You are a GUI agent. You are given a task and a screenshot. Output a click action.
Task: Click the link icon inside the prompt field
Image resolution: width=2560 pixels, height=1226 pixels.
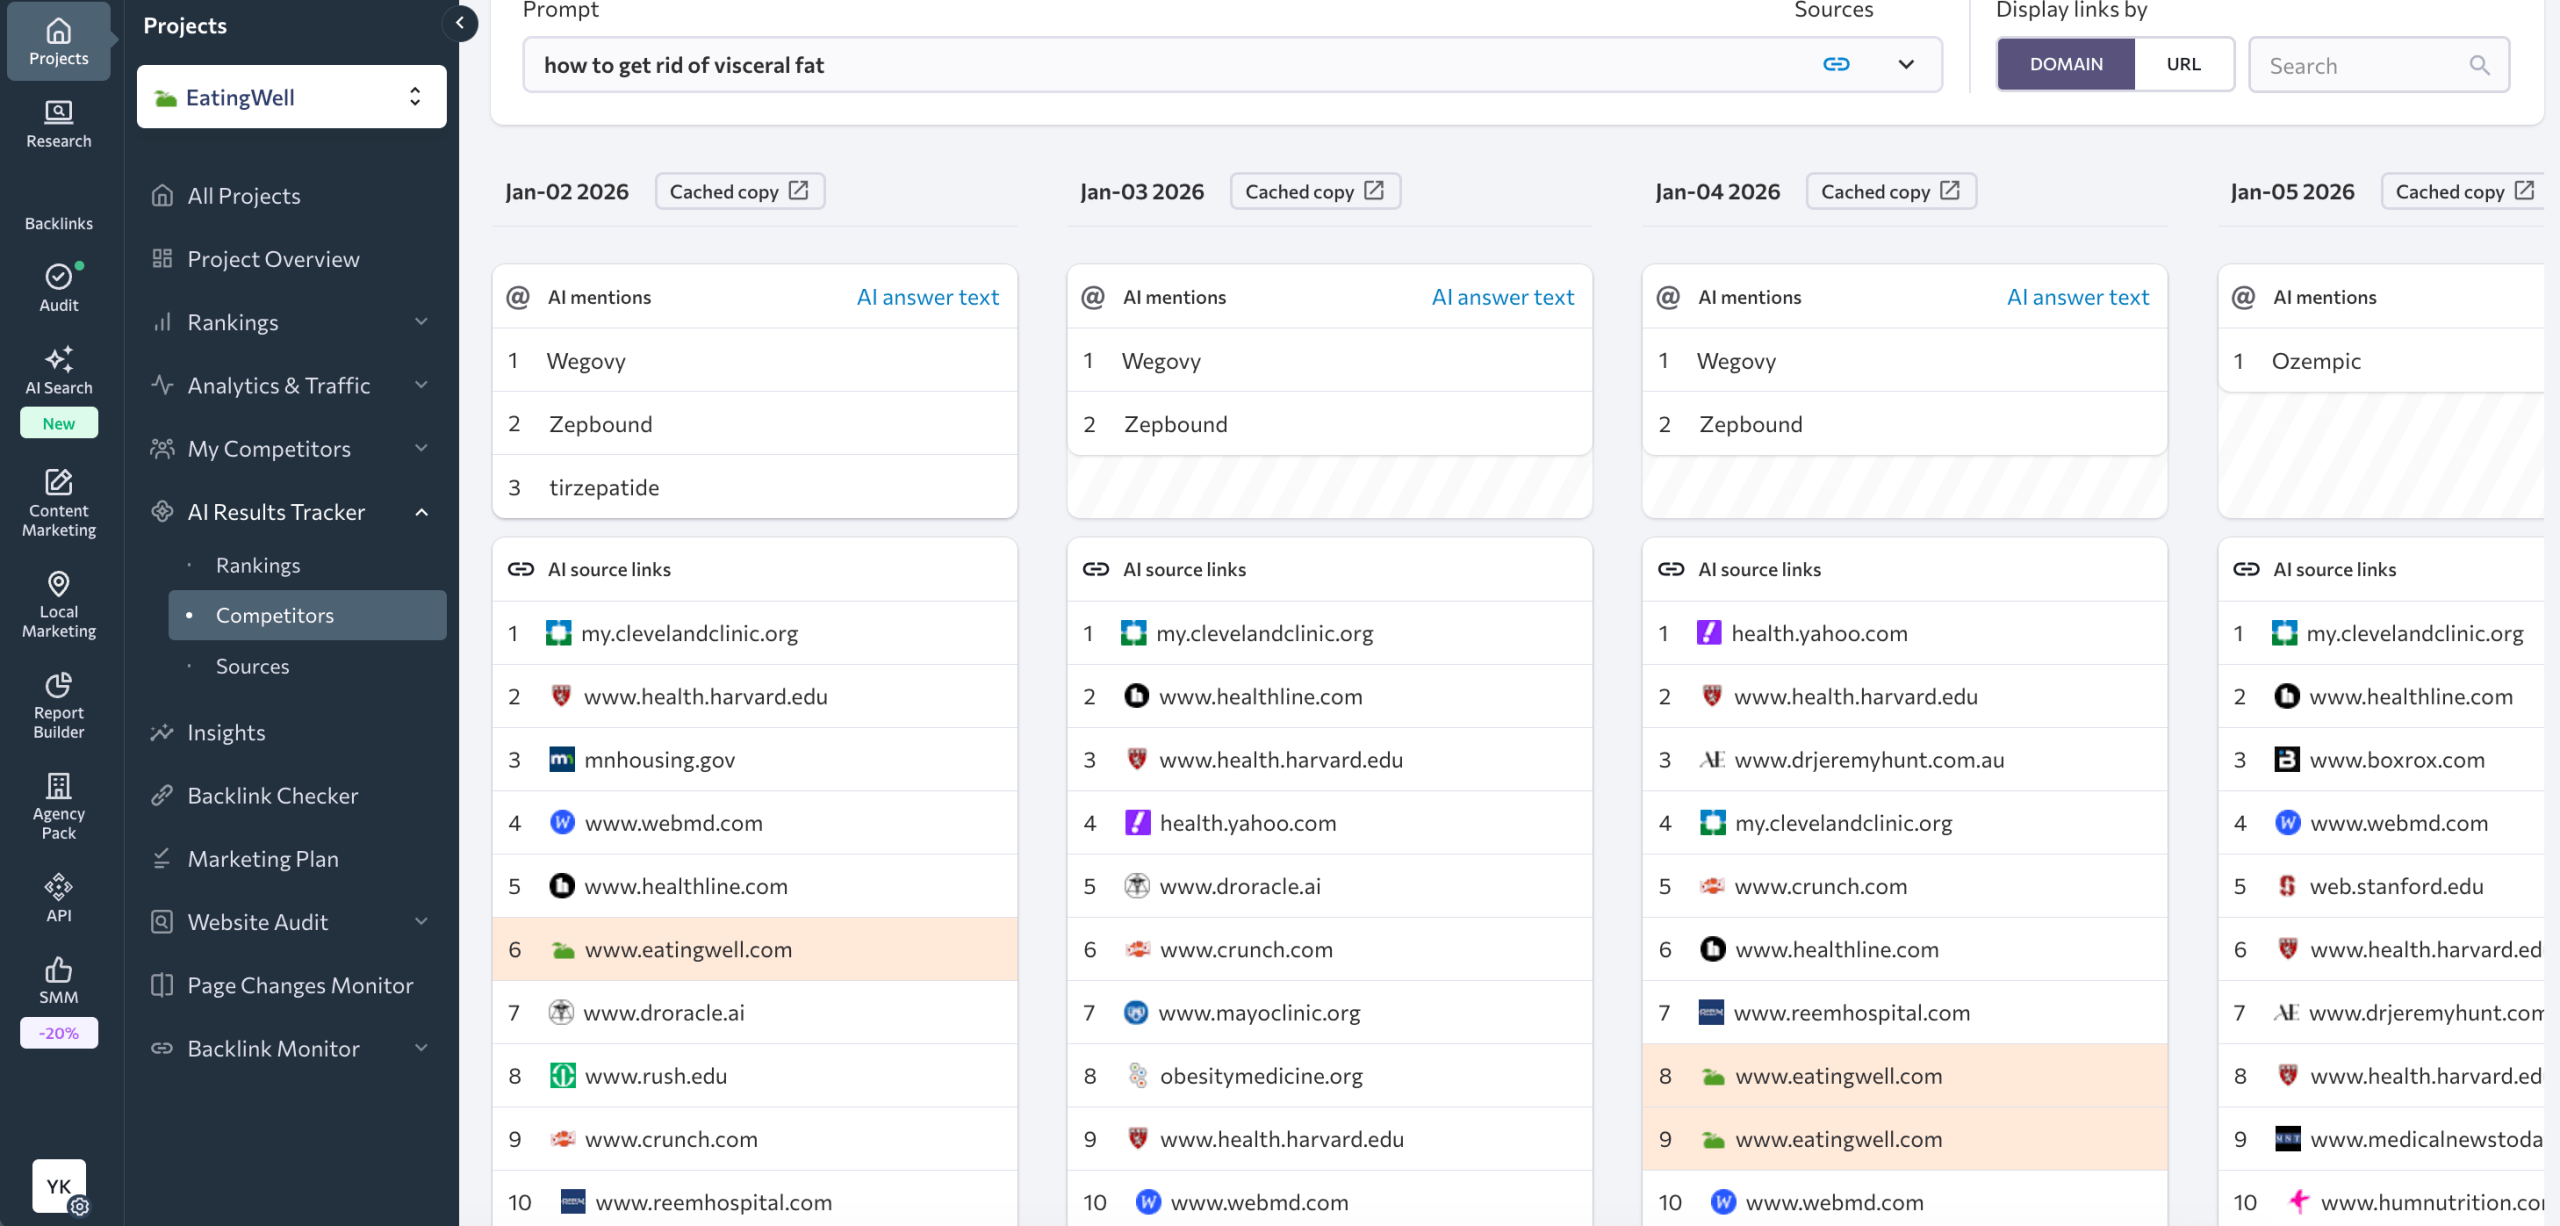[x=1836, y=63]
